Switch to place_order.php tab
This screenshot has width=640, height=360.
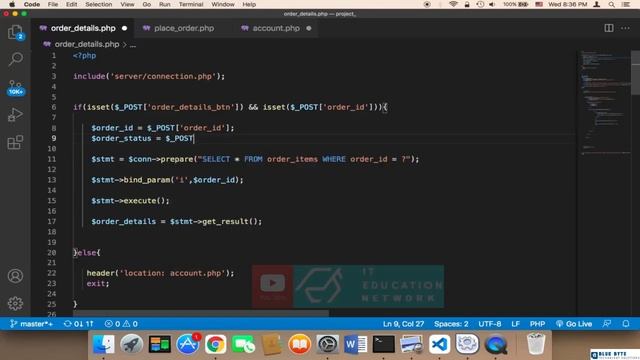184,28
